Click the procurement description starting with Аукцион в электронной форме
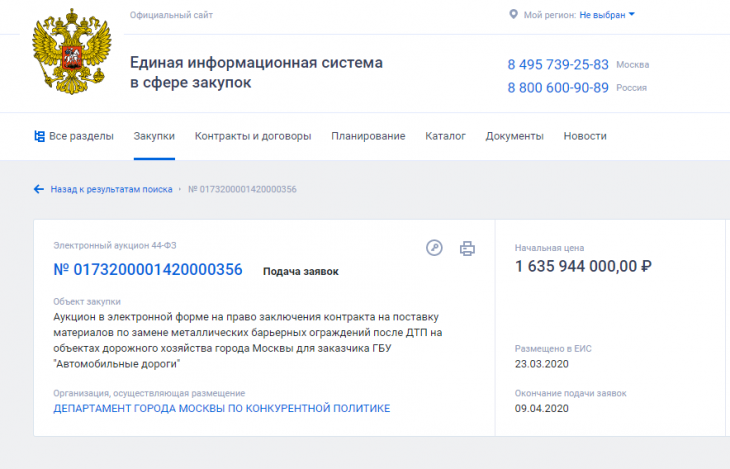Screen dimensions: 730x469 click(x=248, y=340)
